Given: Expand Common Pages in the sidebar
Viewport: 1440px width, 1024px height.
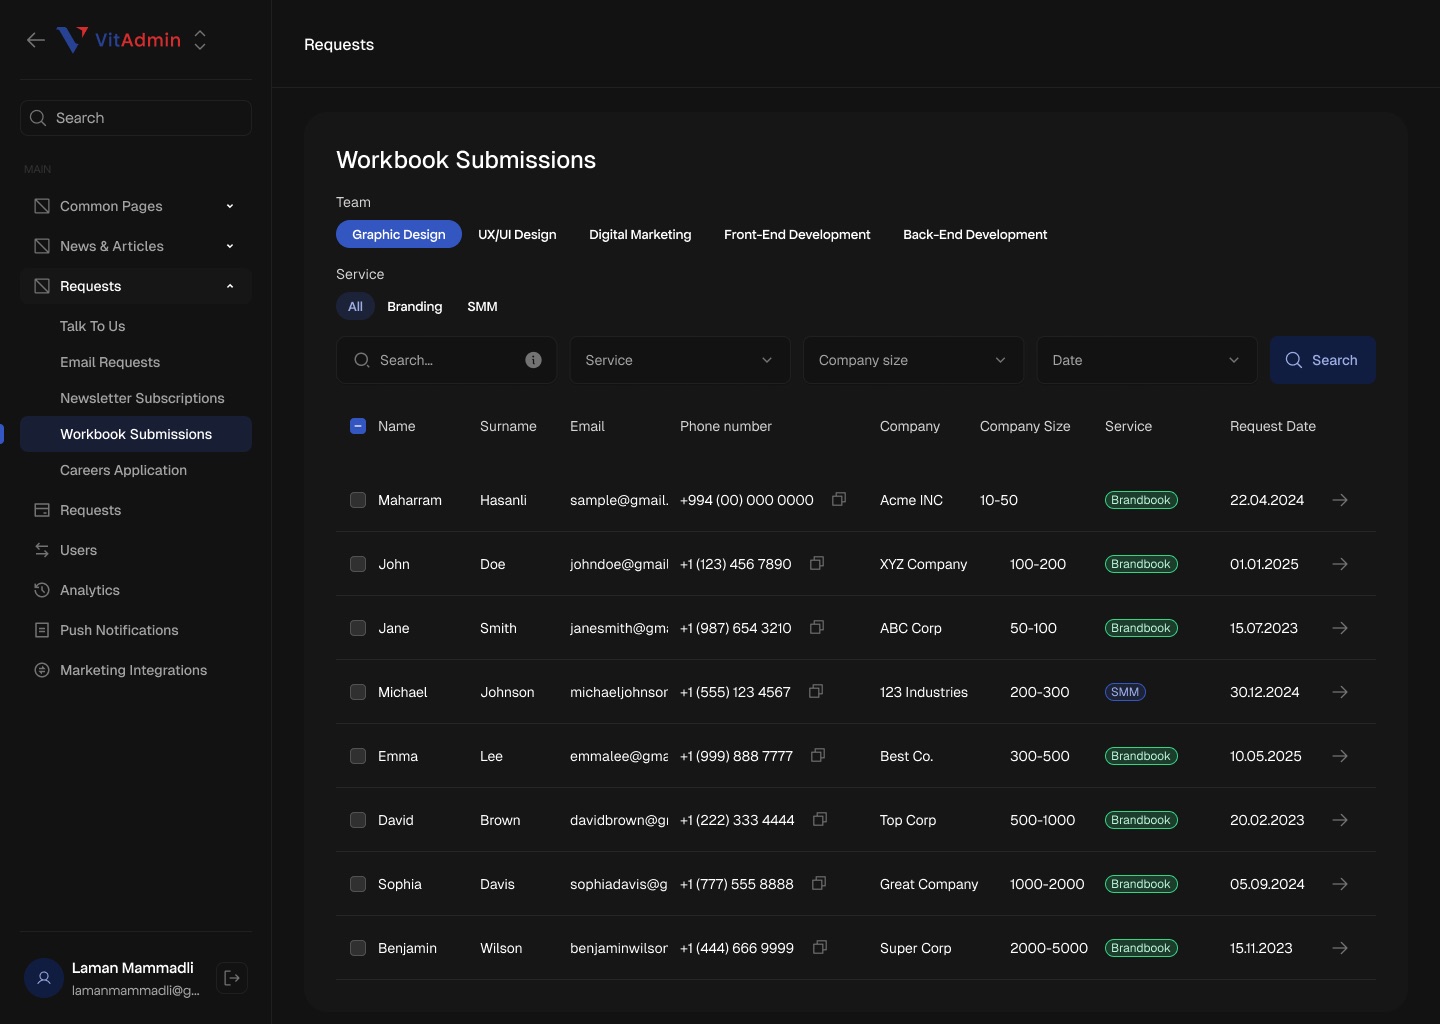Looking at the screenshot, I should point(136,206).
